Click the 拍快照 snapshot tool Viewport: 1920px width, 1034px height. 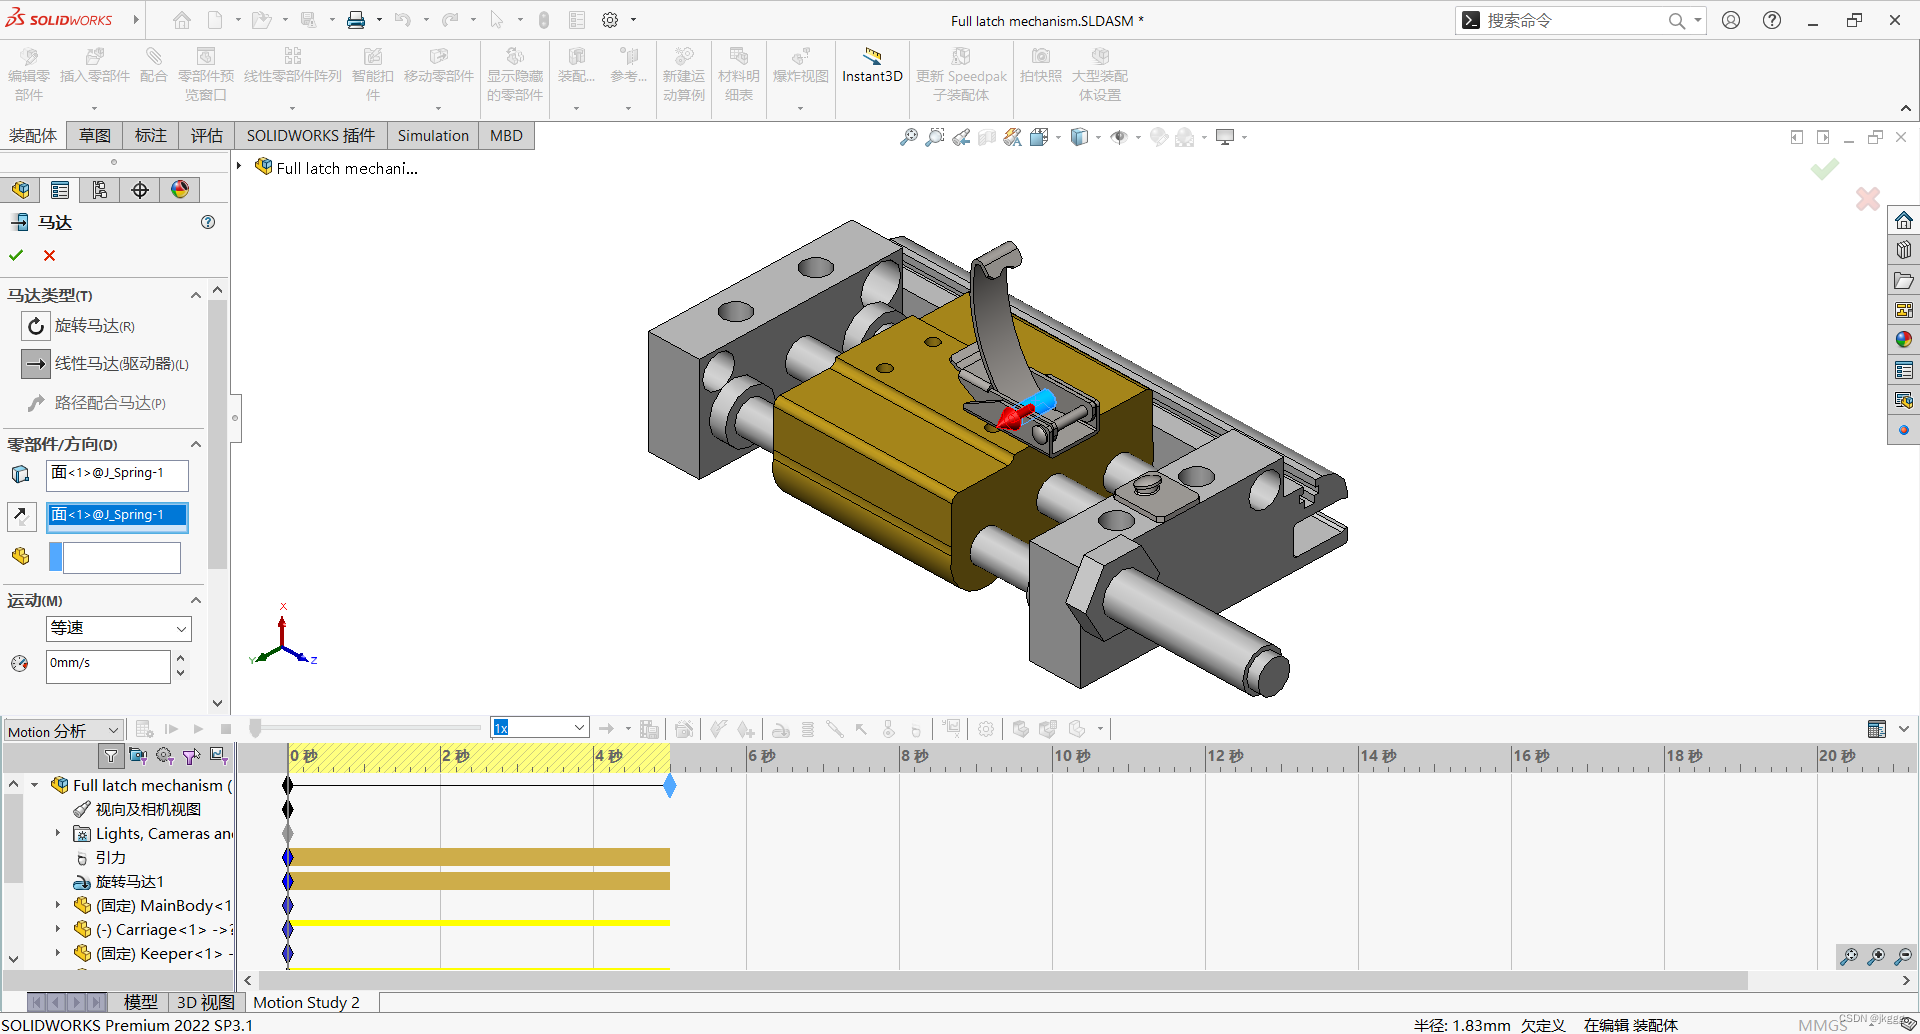pyautogui.click(x=1040, y=70)
